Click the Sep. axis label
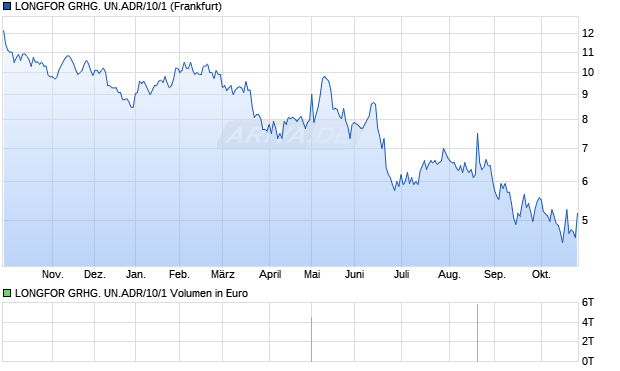 [495, 274]
